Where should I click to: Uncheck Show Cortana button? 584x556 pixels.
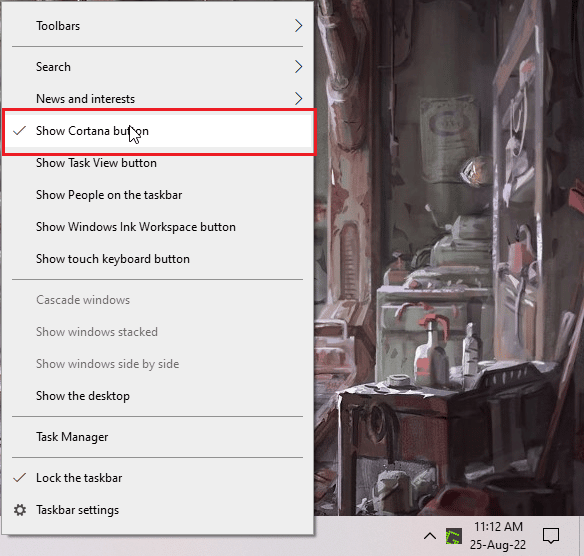point(157,131)
